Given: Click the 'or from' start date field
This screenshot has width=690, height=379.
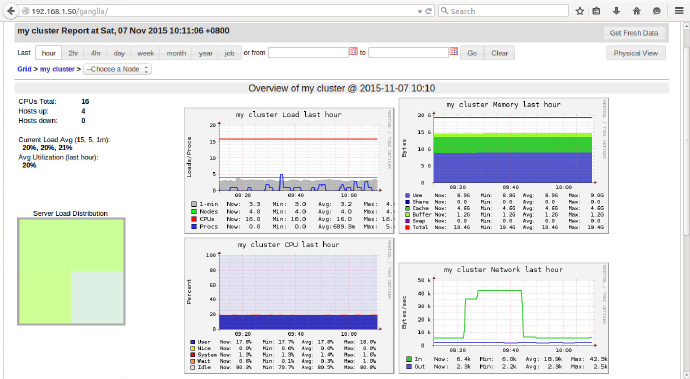Looking at the screenshot, I should (308, 53).
